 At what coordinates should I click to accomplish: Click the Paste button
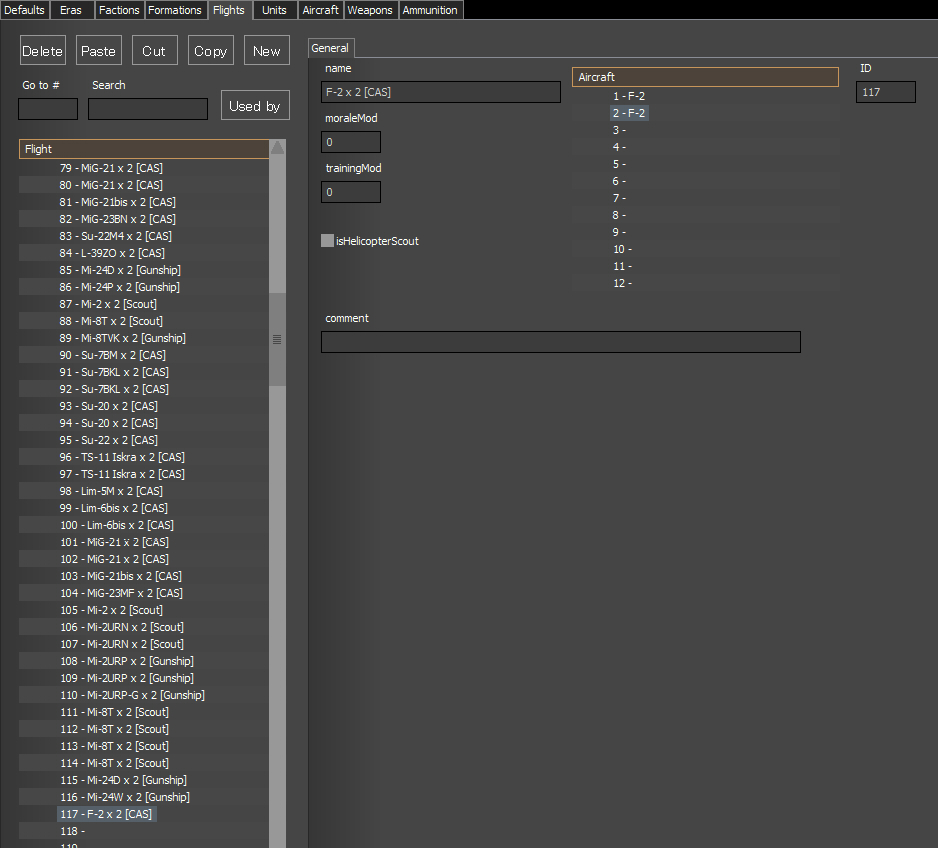99,51
